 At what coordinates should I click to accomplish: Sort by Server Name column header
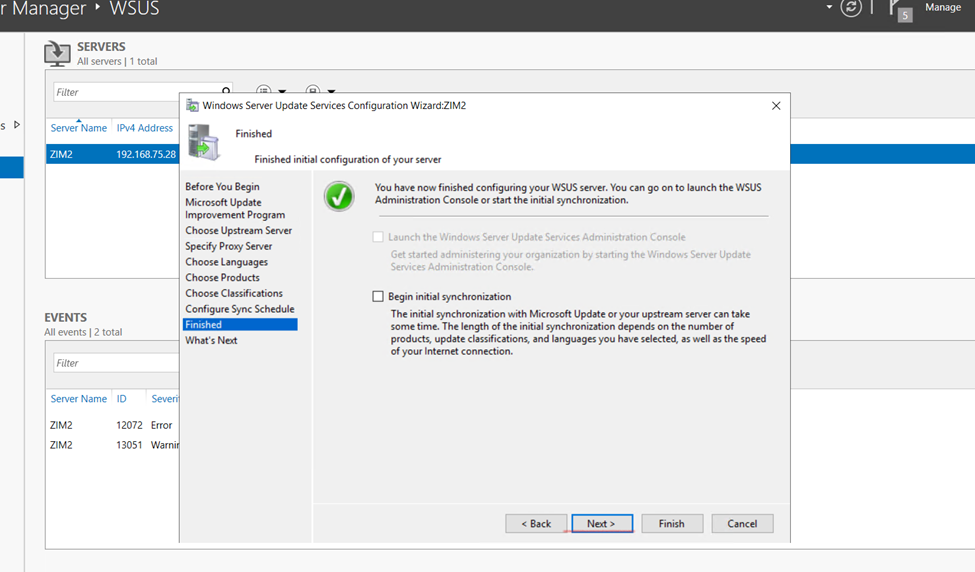[78, 128]
